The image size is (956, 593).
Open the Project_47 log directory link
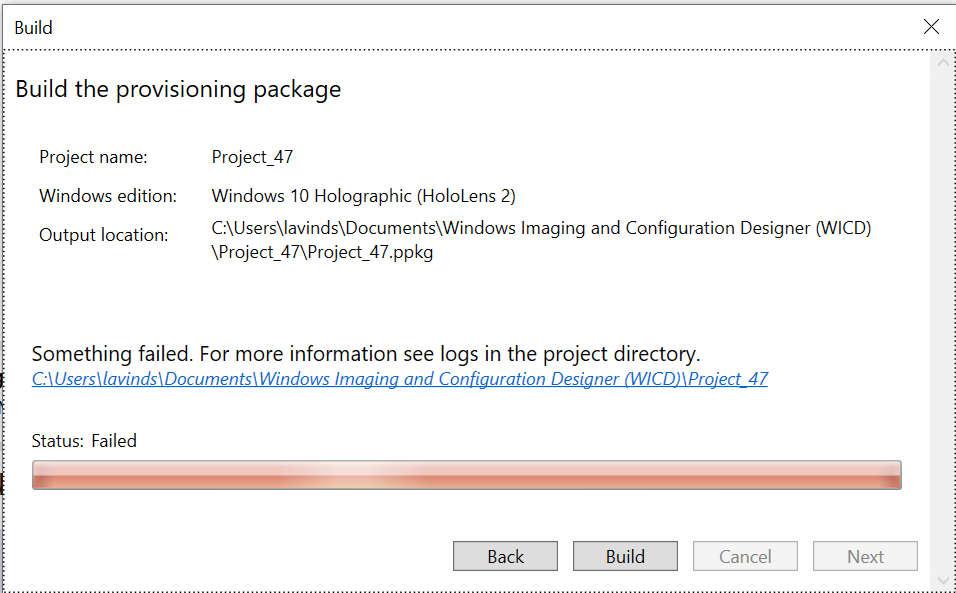400,378
